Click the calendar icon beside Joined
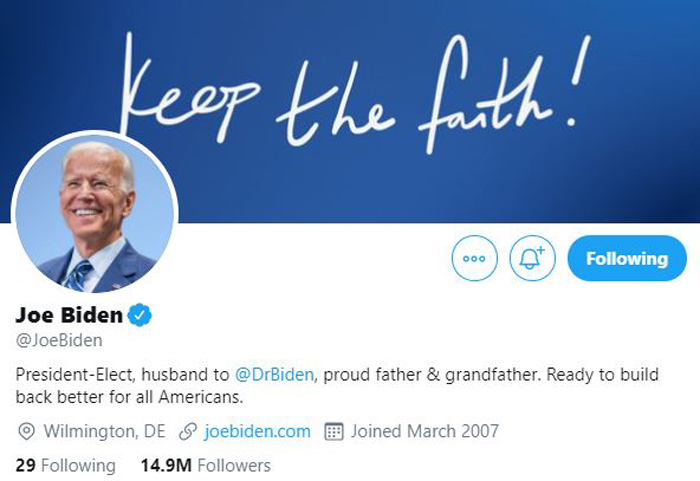This screenshot has width=700, height=481. [334, 432]
